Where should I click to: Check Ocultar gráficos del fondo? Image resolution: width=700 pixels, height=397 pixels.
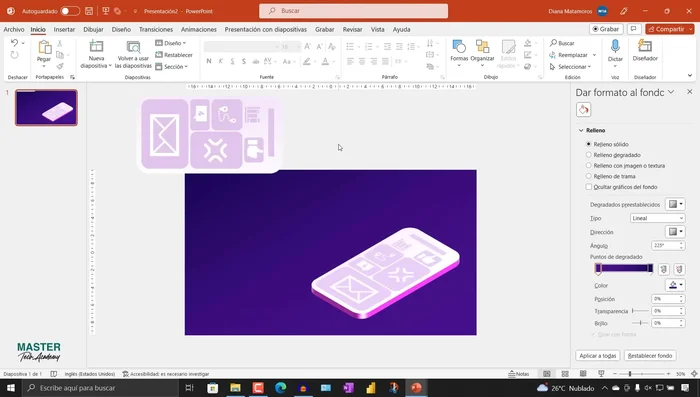[589, 187]
